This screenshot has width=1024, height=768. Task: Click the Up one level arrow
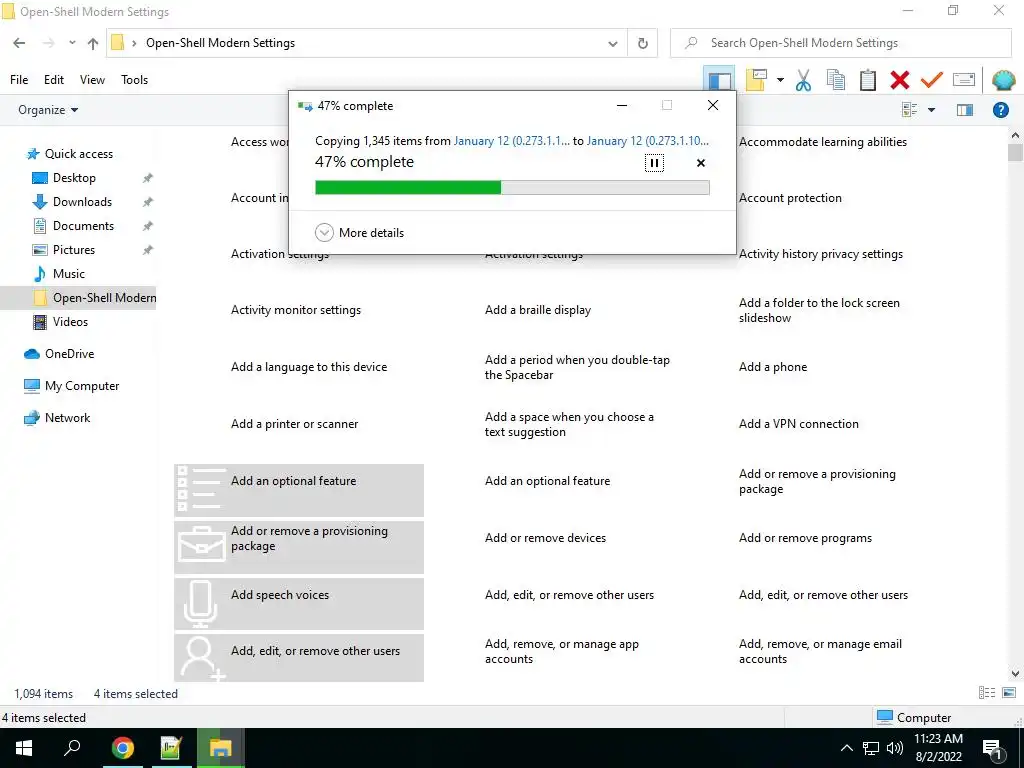pos(93,43)
